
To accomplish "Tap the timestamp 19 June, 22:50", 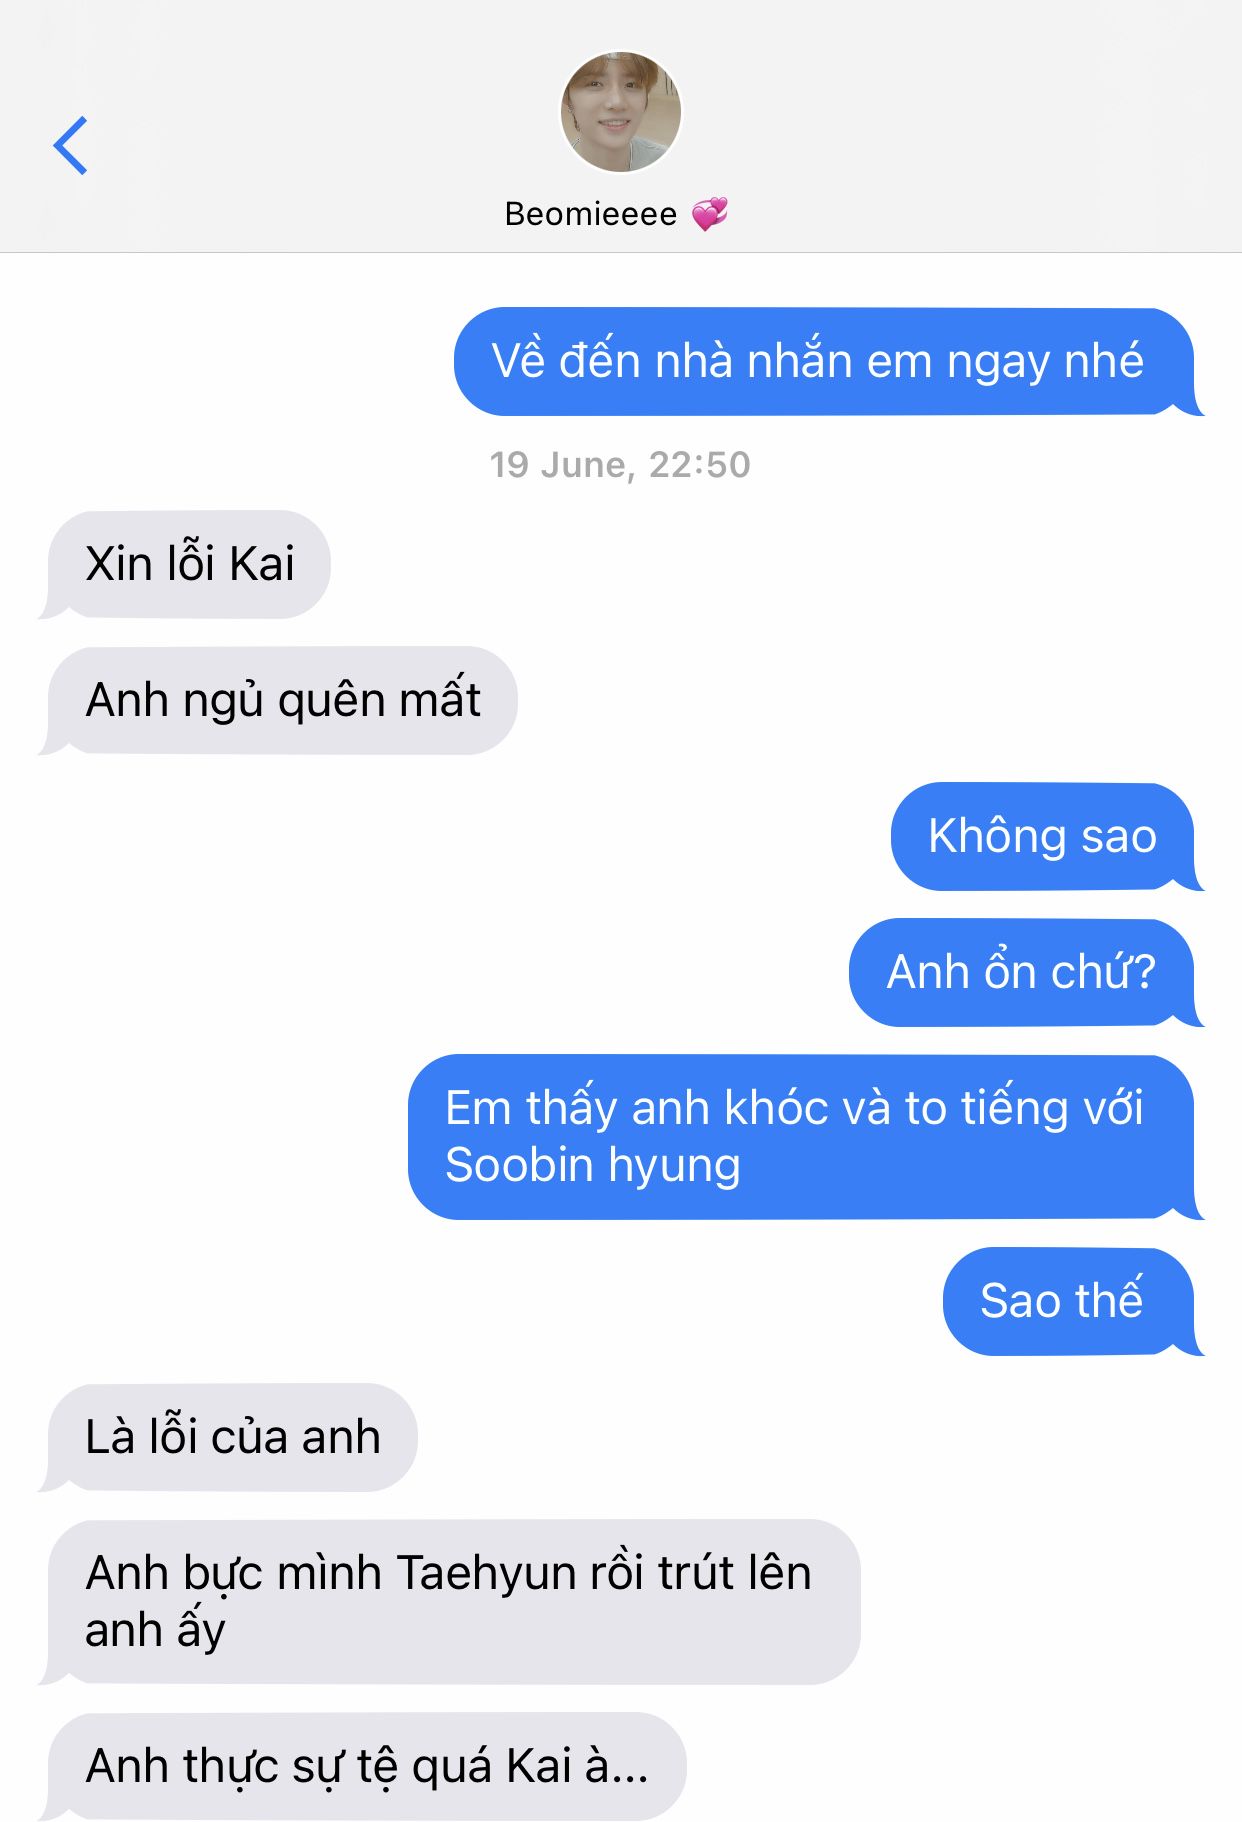I will [x=620, y=465].
